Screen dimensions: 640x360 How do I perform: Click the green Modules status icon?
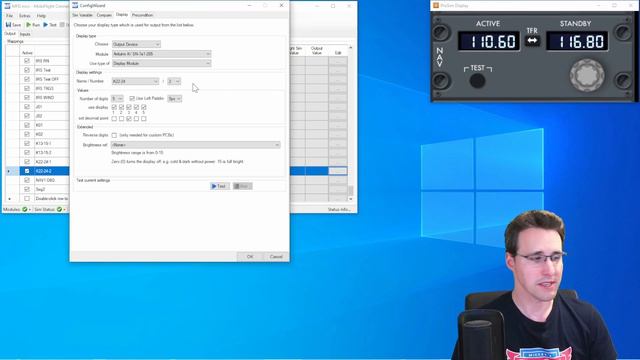point(24,209)
